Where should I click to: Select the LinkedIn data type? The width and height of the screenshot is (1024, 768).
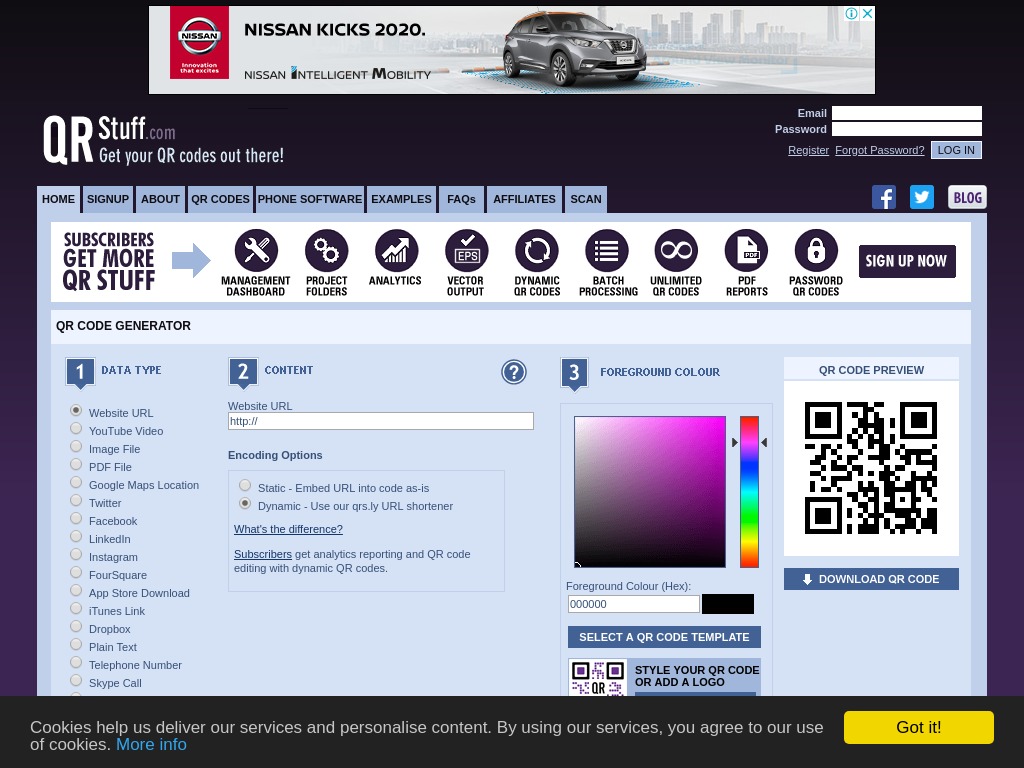pyautogui.click(x=76, y=537)
